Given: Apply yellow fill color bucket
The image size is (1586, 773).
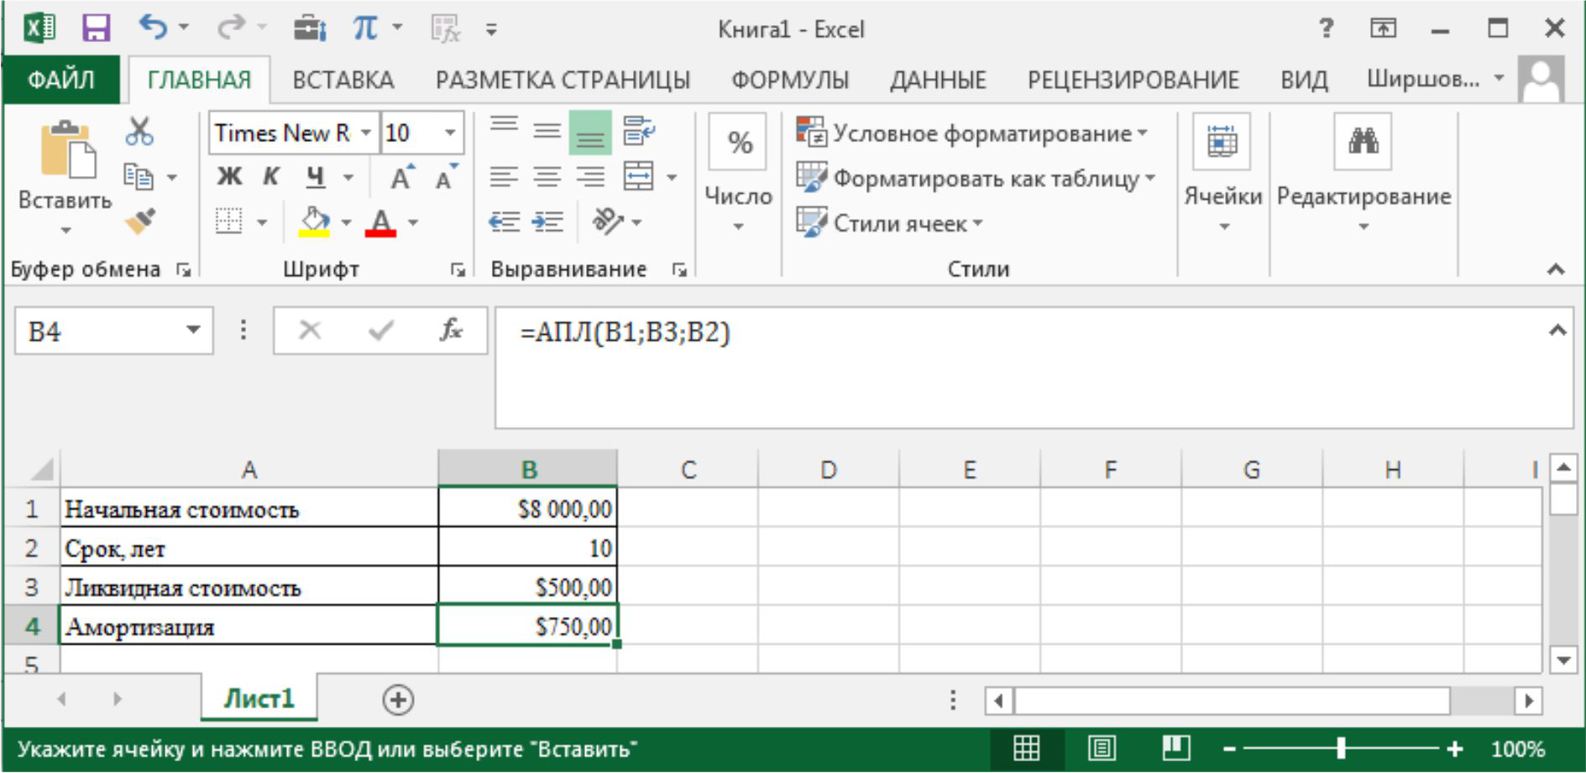Looking at the screenshot, I should click(314, 221).
